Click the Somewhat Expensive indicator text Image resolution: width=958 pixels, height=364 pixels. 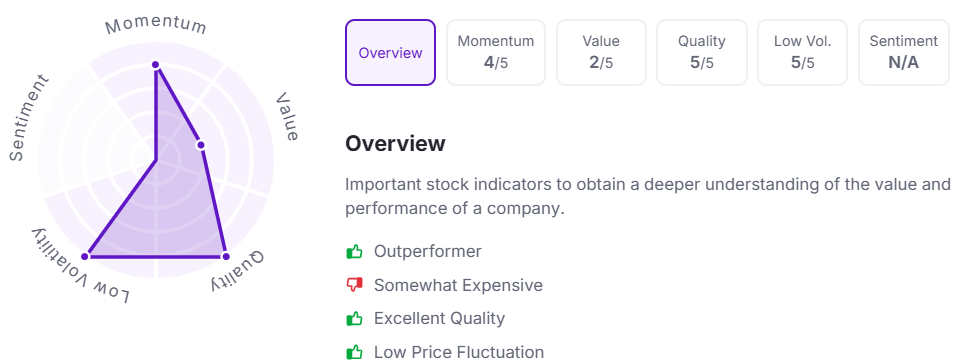pos(458,285)
